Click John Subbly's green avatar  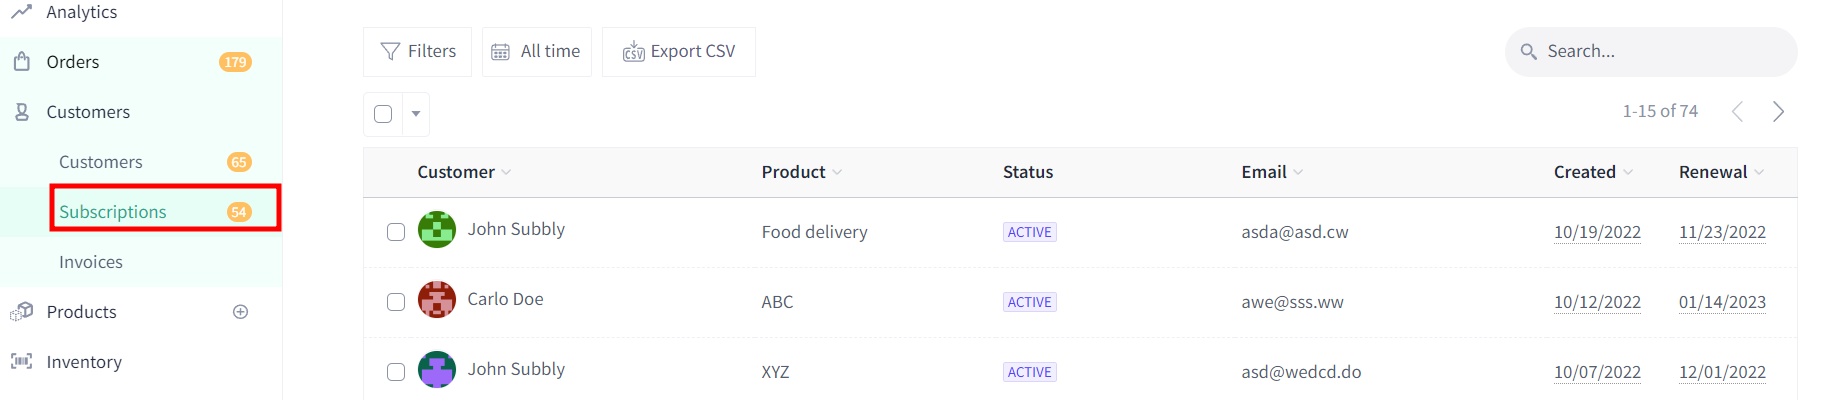click(437, 230)
